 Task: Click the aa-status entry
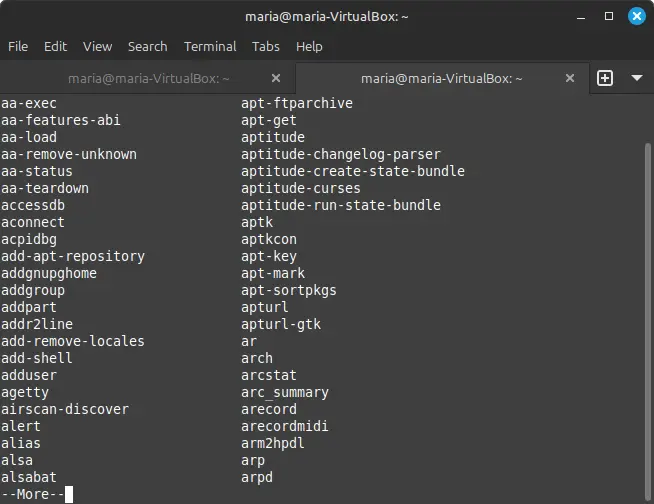pyautogui.click(x=37, y=171)
